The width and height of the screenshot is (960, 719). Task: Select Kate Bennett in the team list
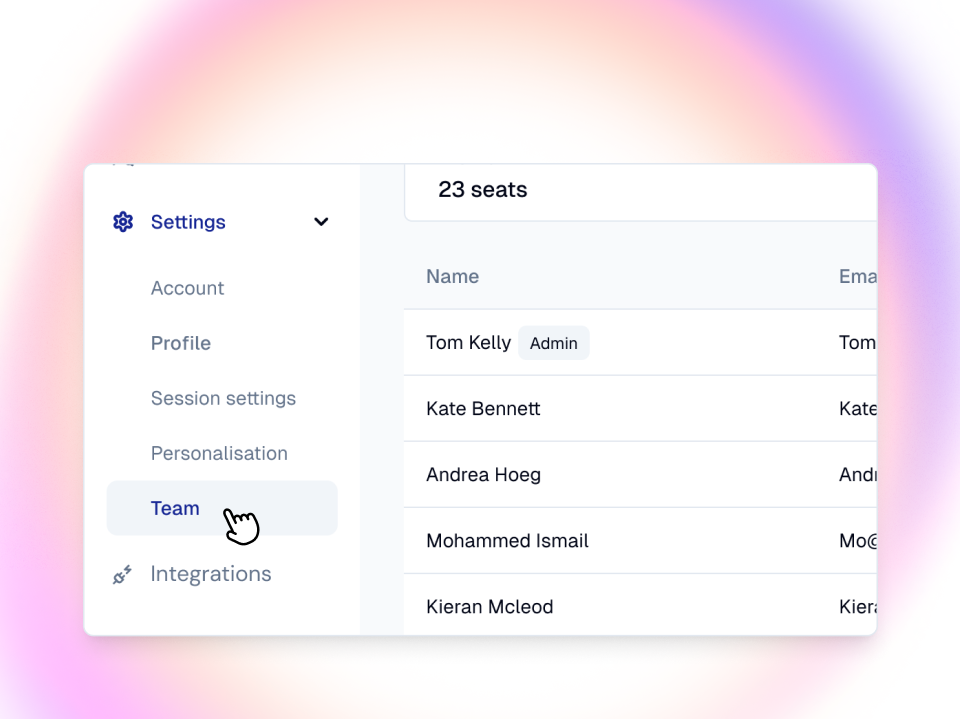(x=483, y=409)
